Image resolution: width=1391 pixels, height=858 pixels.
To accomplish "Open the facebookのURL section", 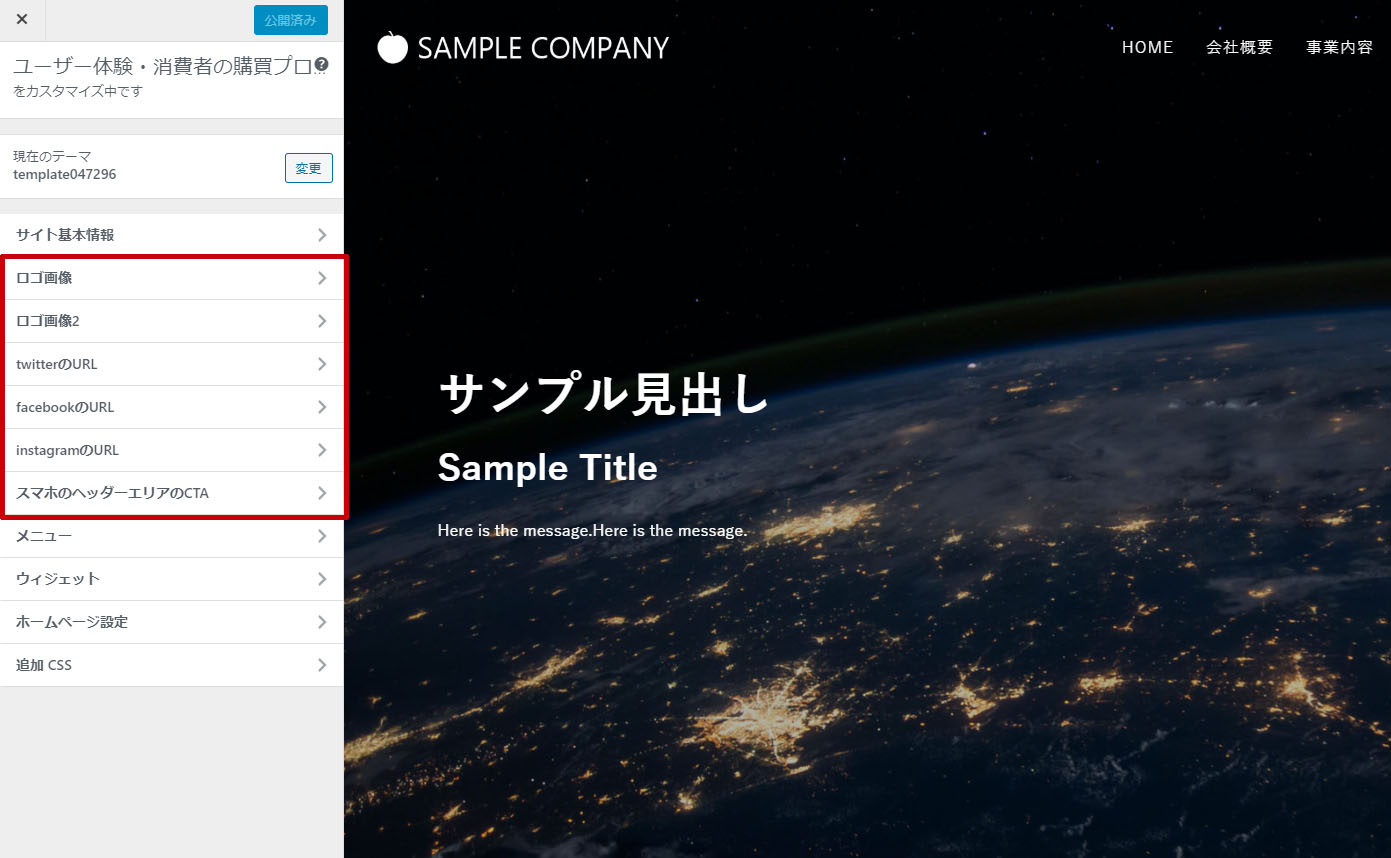I will (172, 407).
